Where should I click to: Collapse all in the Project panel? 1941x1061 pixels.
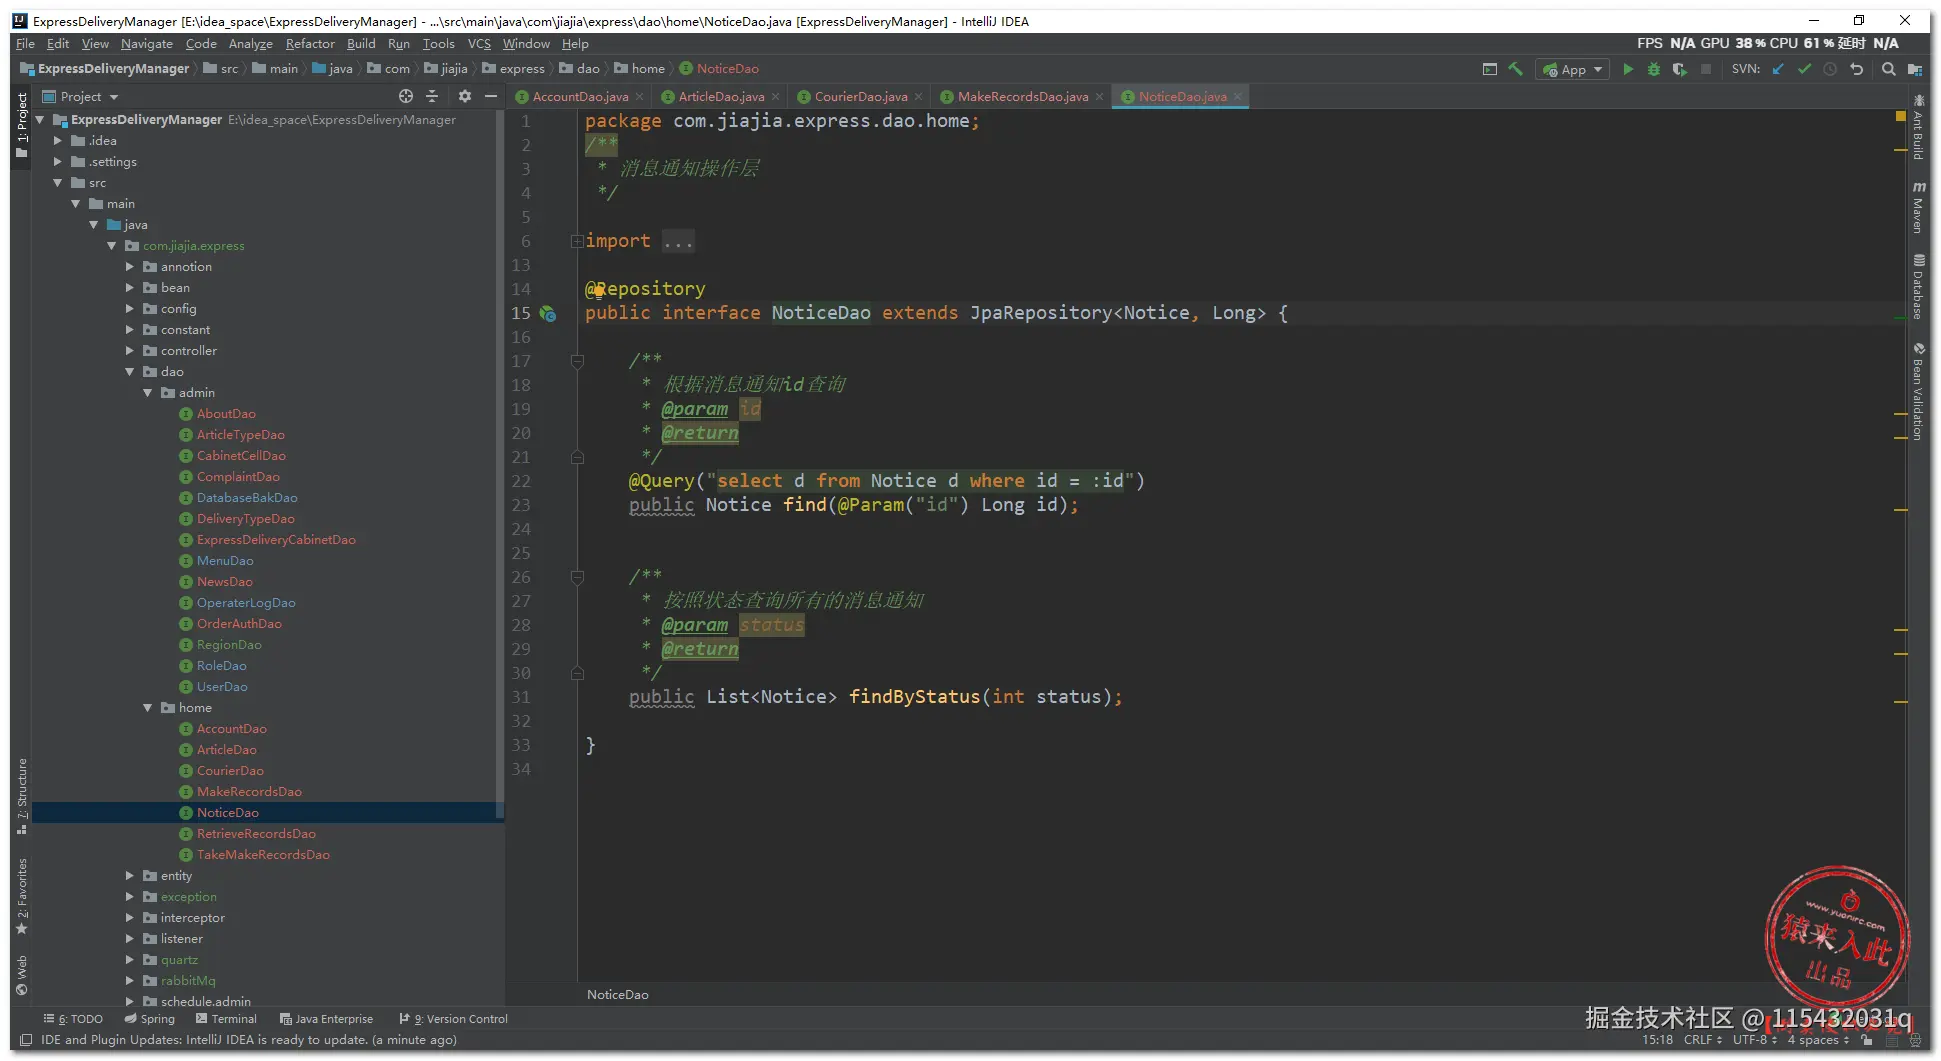(x=432, y=96)
